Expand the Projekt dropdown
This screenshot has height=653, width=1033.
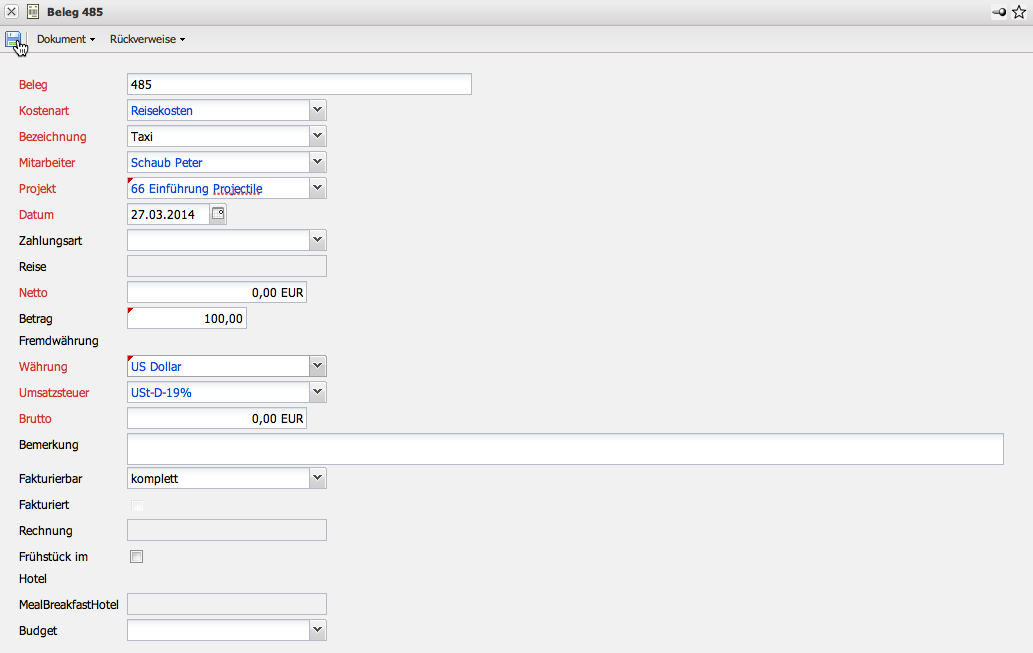[x=318, y=188]
